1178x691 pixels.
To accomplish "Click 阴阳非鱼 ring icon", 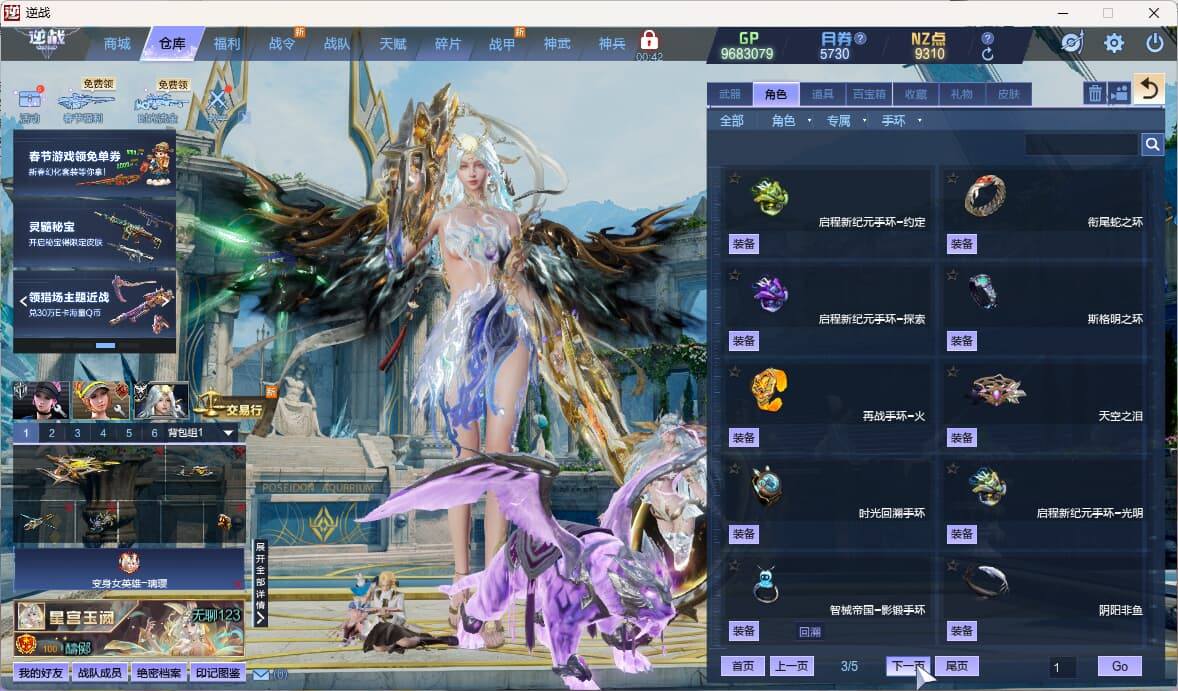I will [986, 581].
